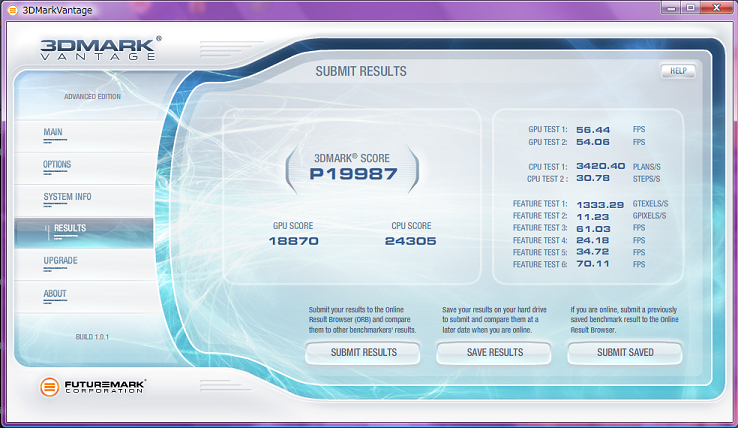Minimize the 3DMarkVantage window

(672, 8)
